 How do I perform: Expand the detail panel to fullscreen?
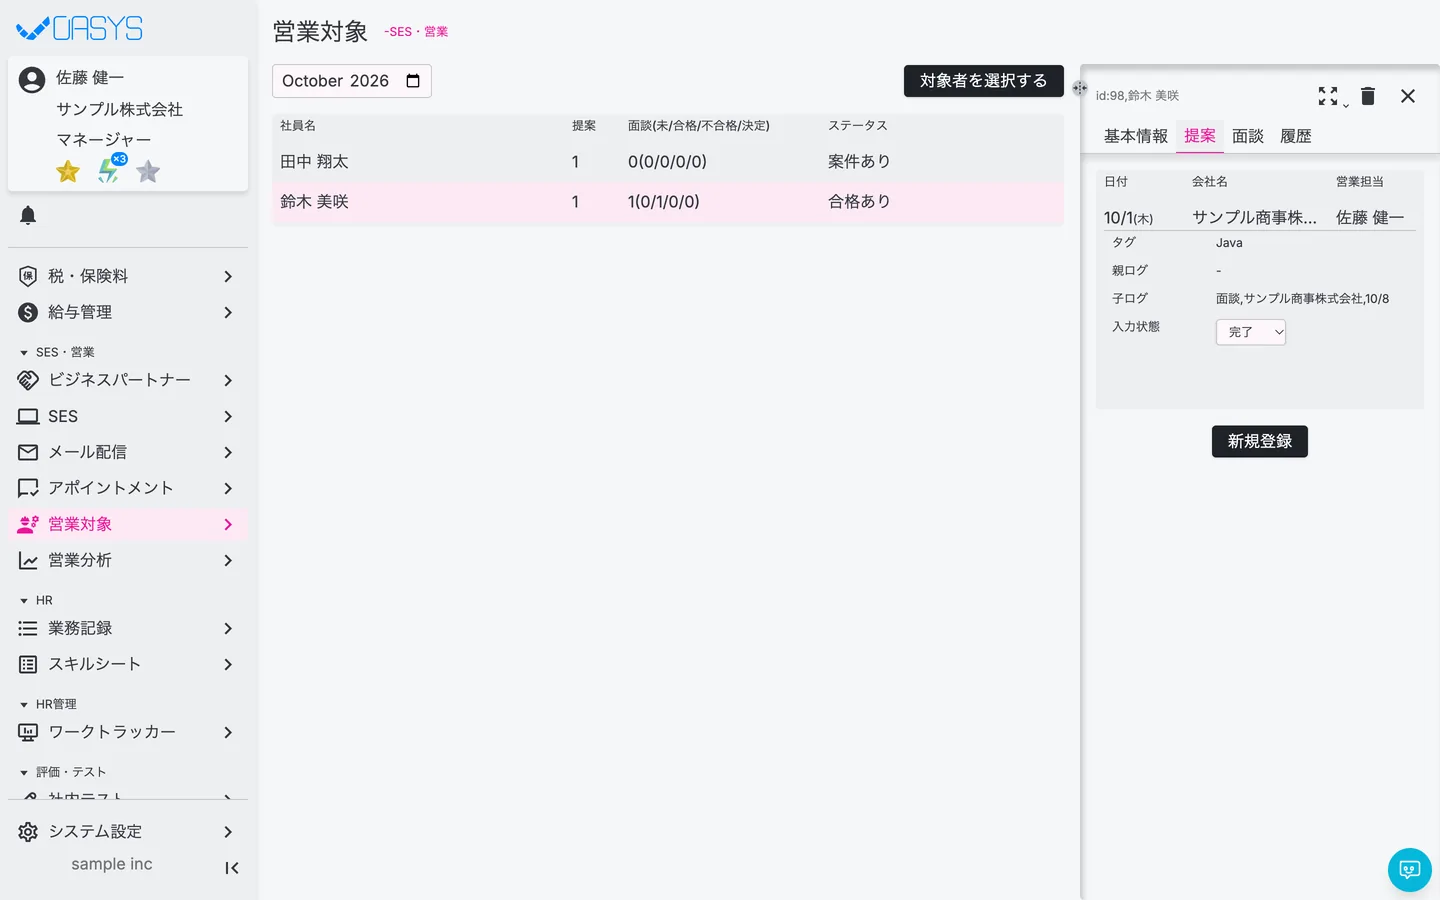coord(1328,96)
